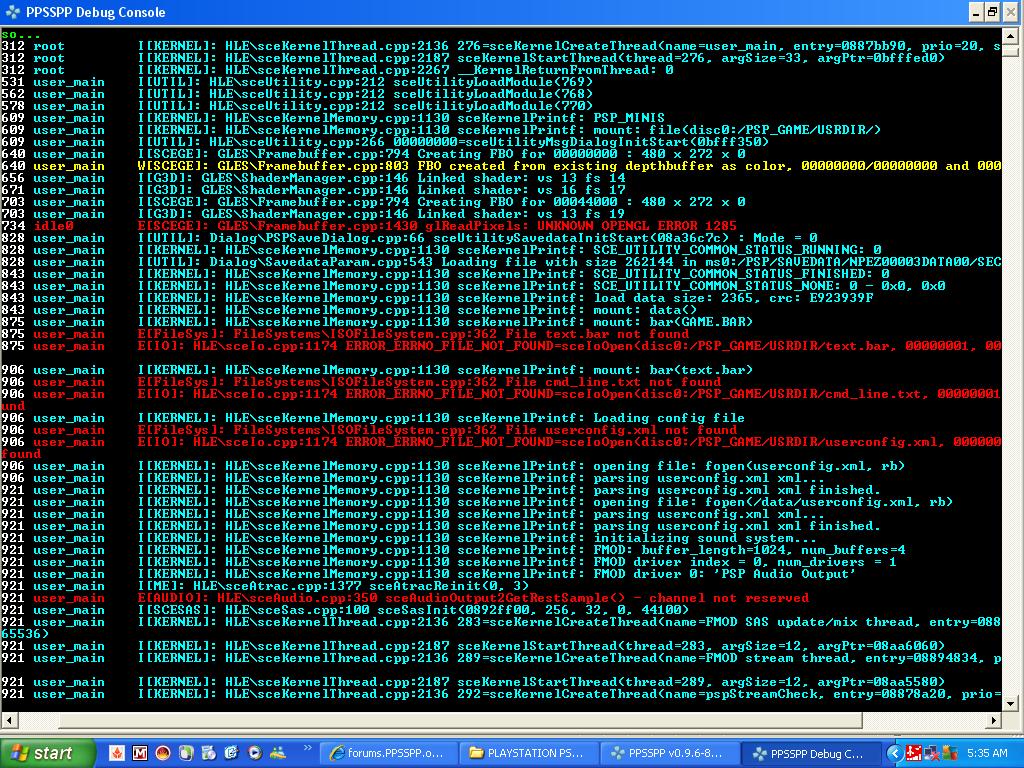This screenshot has width=1024, height=768.
Task: Click the red system tray icon
Action: [914, 753]
